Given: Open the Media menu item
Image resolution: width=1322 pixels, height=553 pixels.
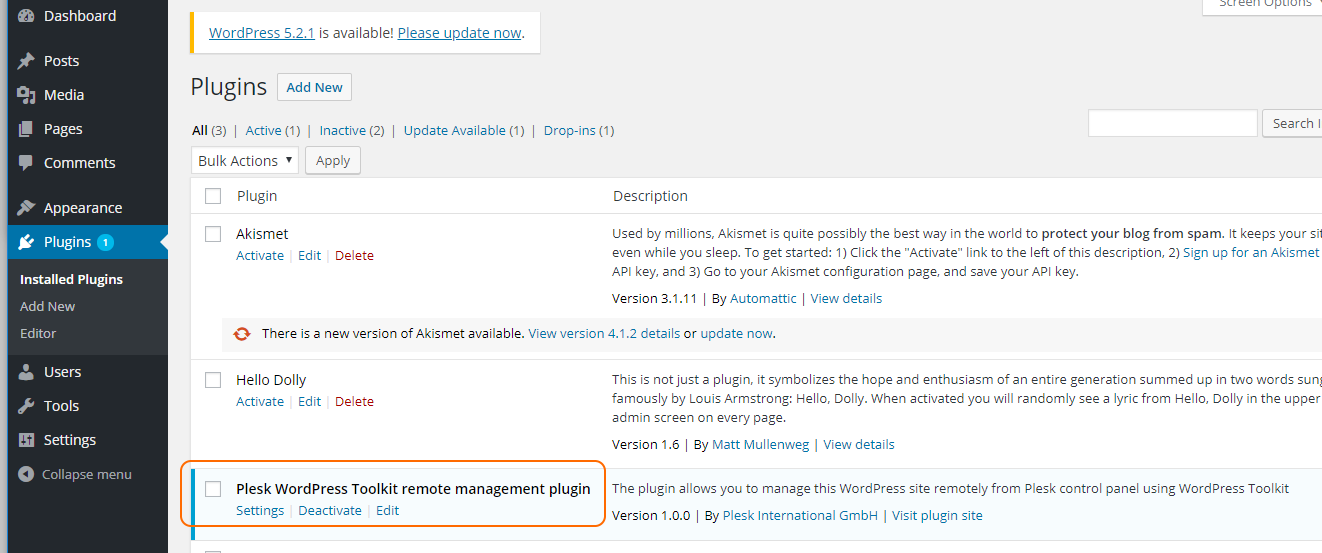Looking at the screenshot, I should [x=64, y=95].
